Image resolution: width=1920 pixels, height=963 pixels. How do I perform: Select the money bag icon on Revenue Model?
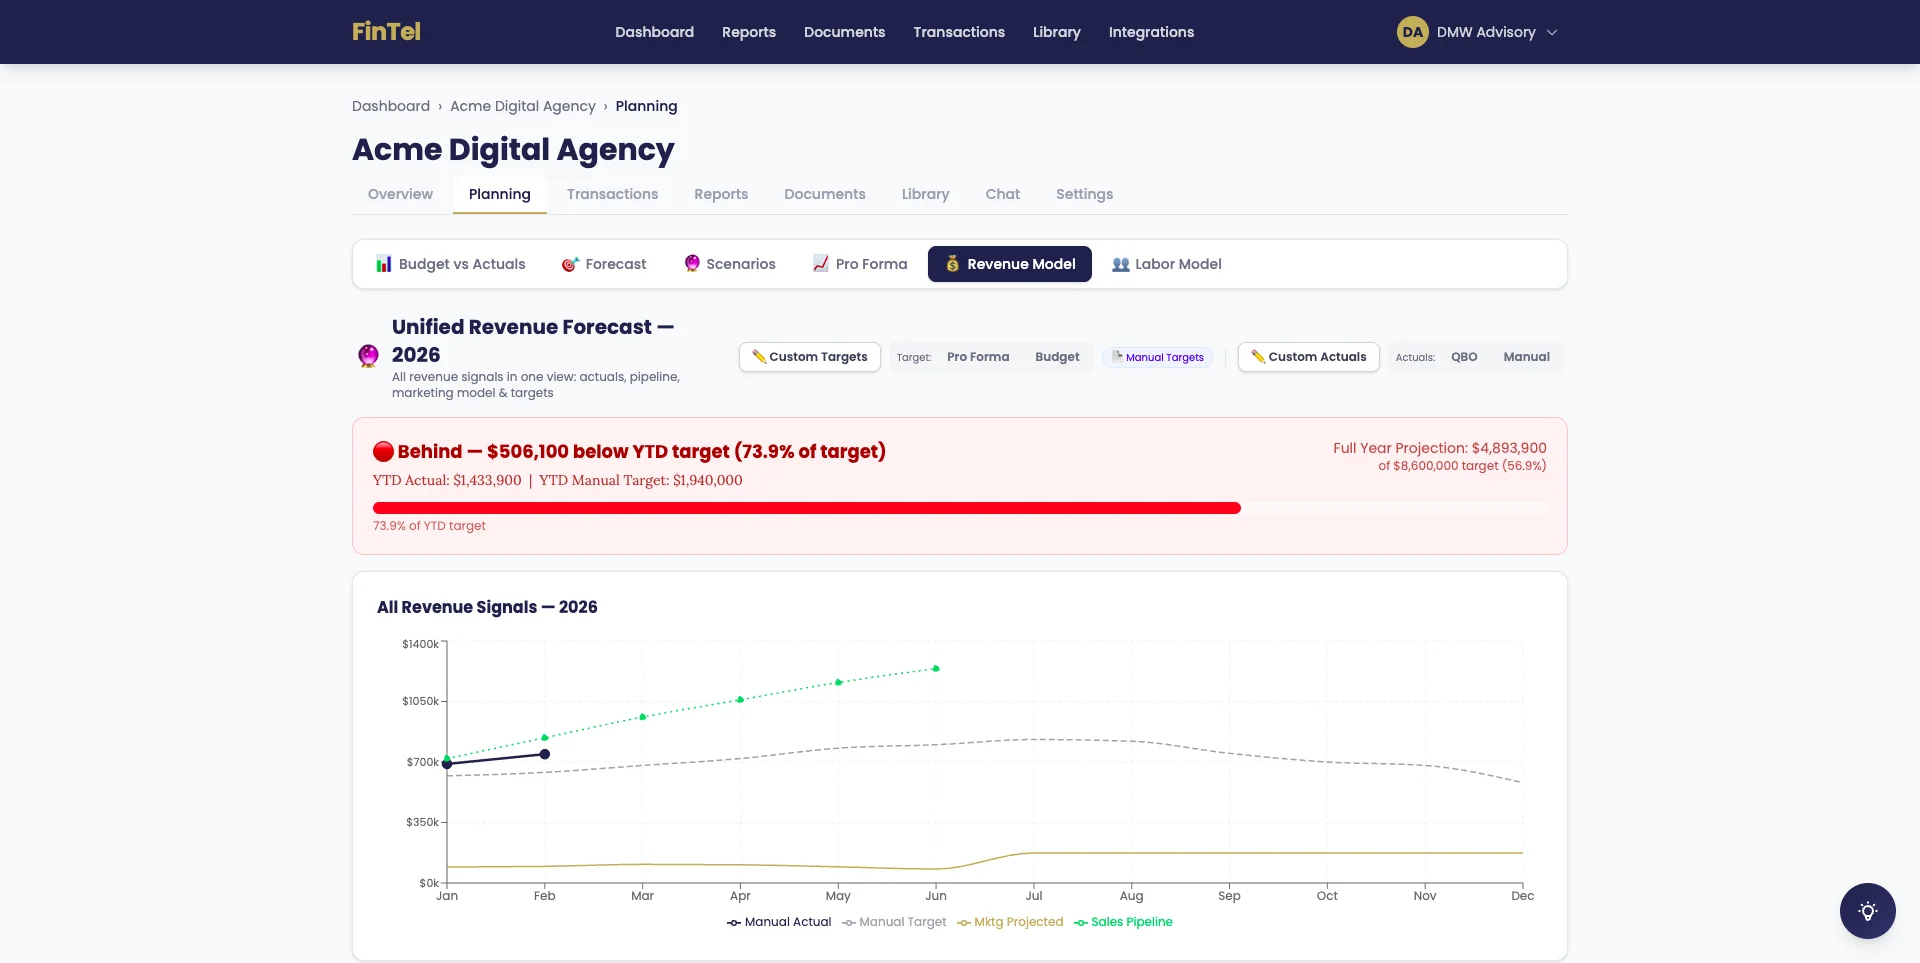[x=952, y=264]
